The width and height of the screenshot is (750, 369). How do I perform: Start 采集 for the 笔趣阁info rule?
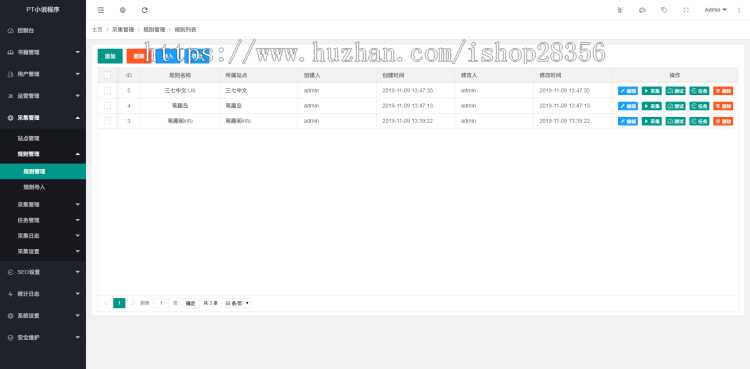click(x=651, y=121)
